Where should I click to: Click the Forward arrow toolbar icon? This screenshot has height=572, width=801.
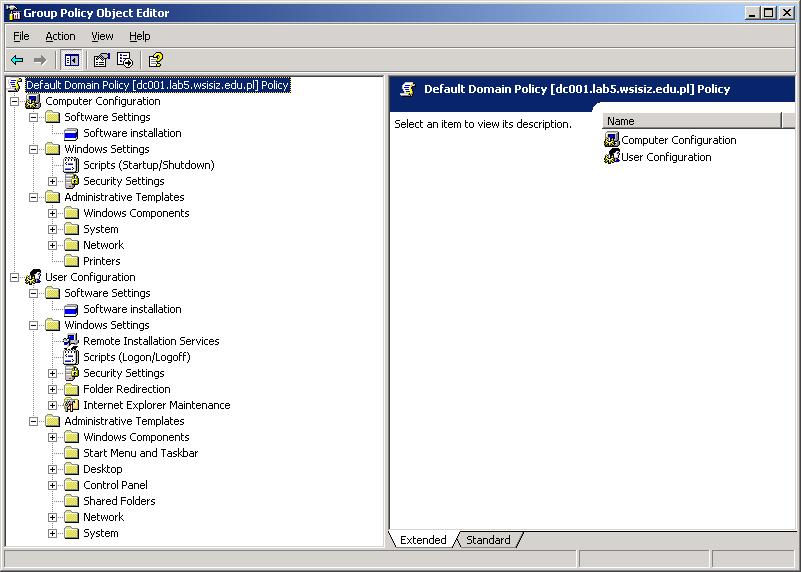pyautogui.click(x=39, y=60)
